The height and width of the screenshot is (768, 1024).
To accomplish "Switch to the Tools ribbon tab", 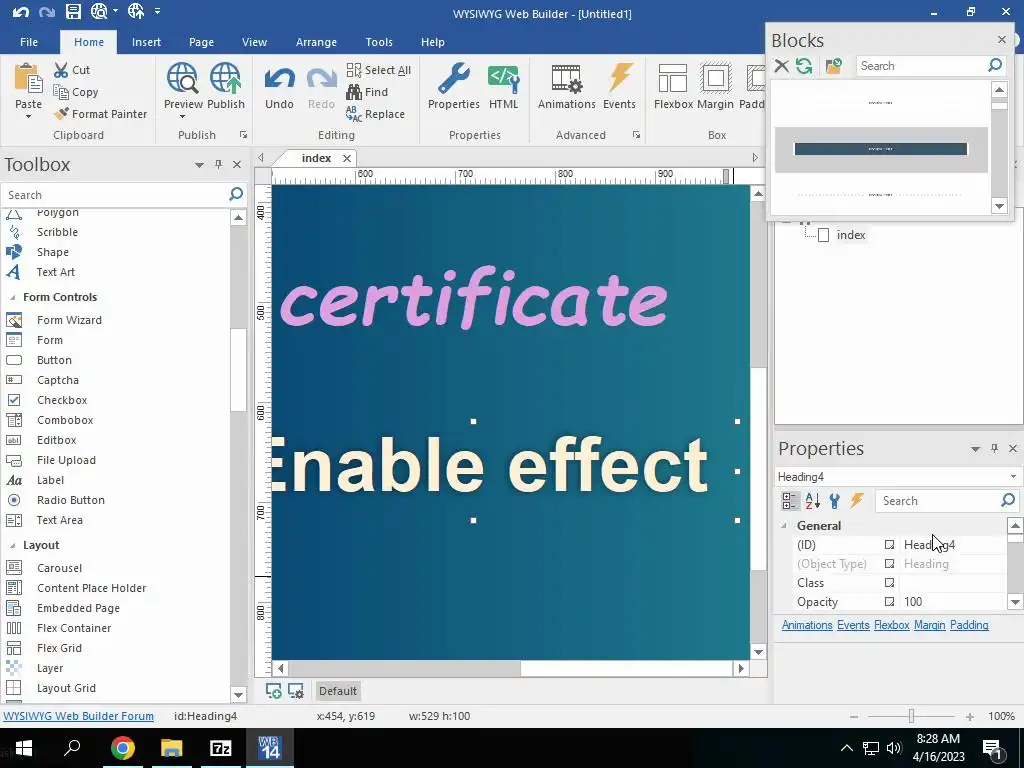I will [x=379, y=42].
